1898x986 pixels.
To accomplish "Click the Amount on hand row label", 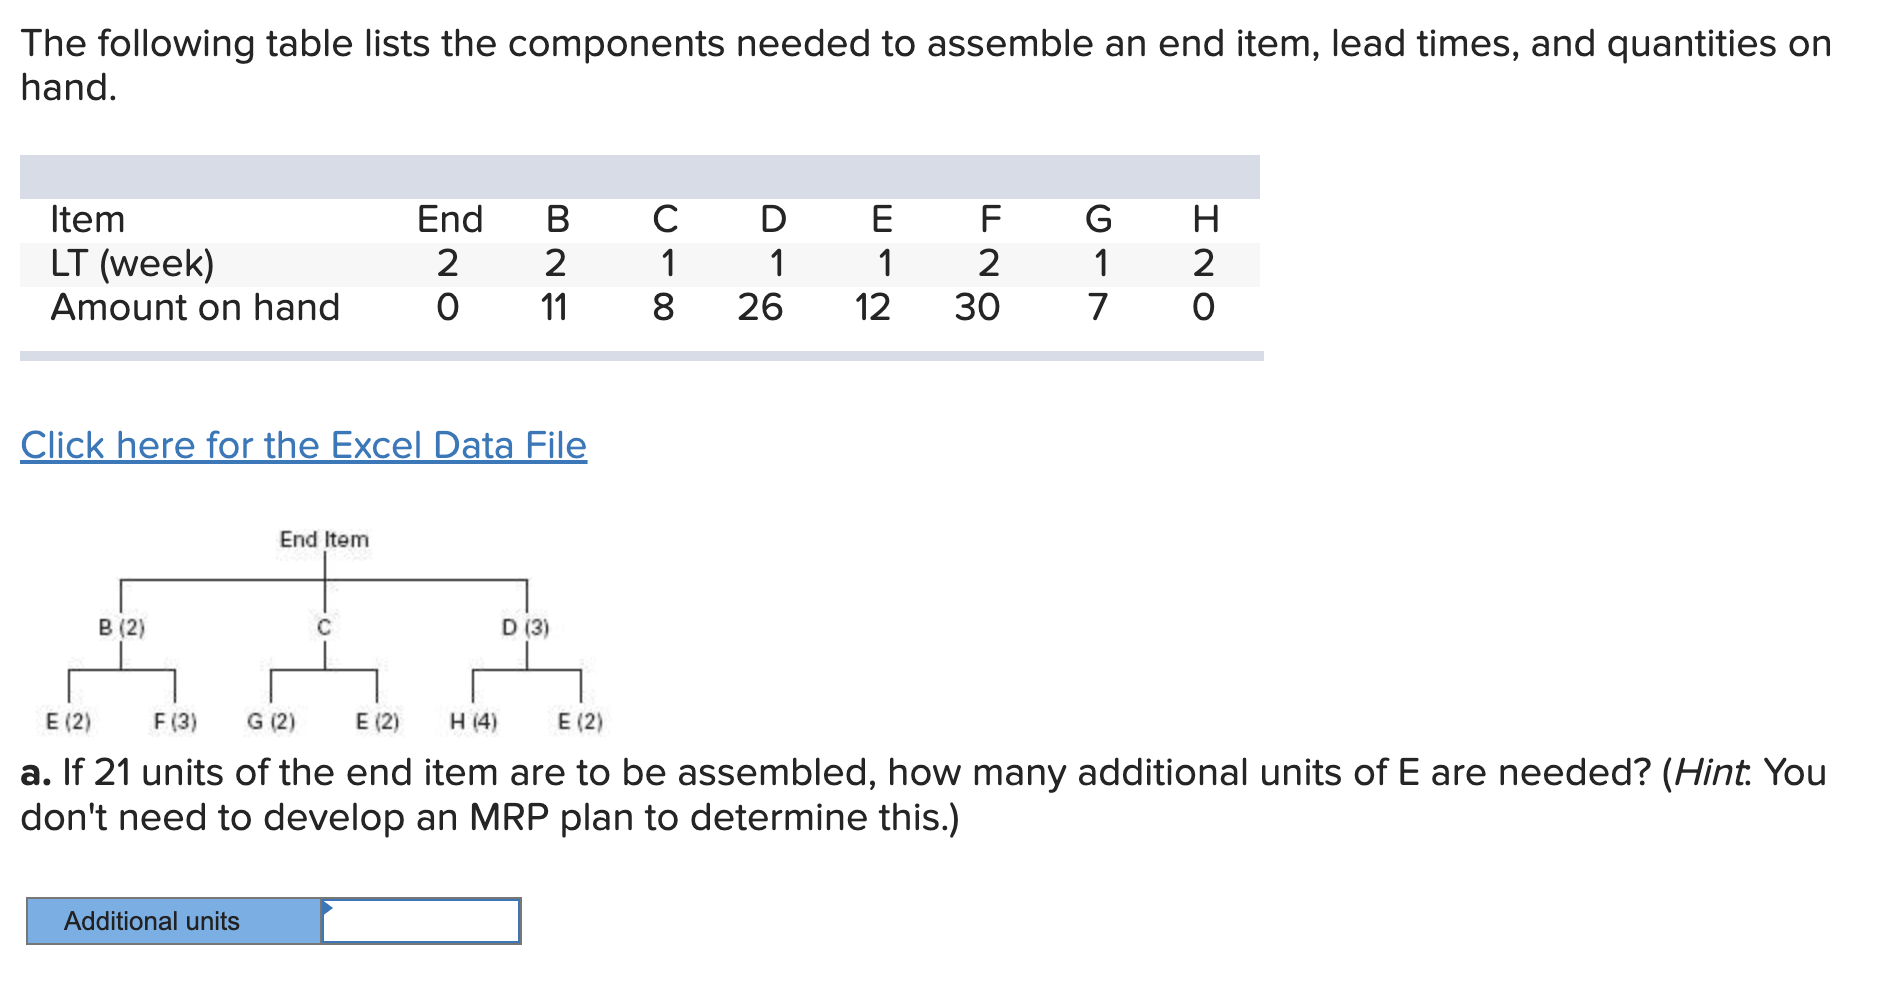I will pyautogui.click(x=196, y=308).
